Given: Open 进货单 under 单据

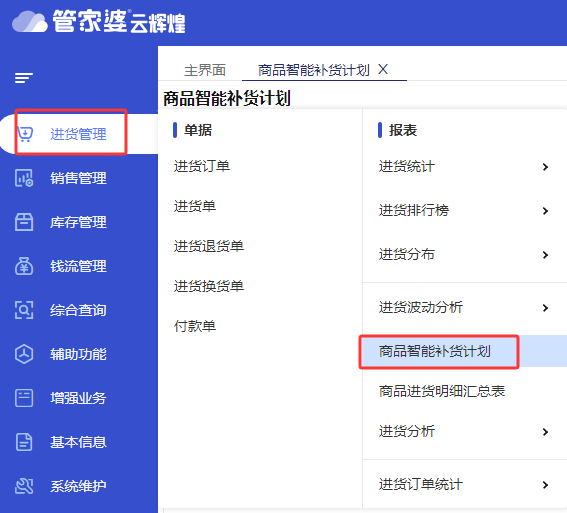Looking at the screenshot, I should 195,206.
